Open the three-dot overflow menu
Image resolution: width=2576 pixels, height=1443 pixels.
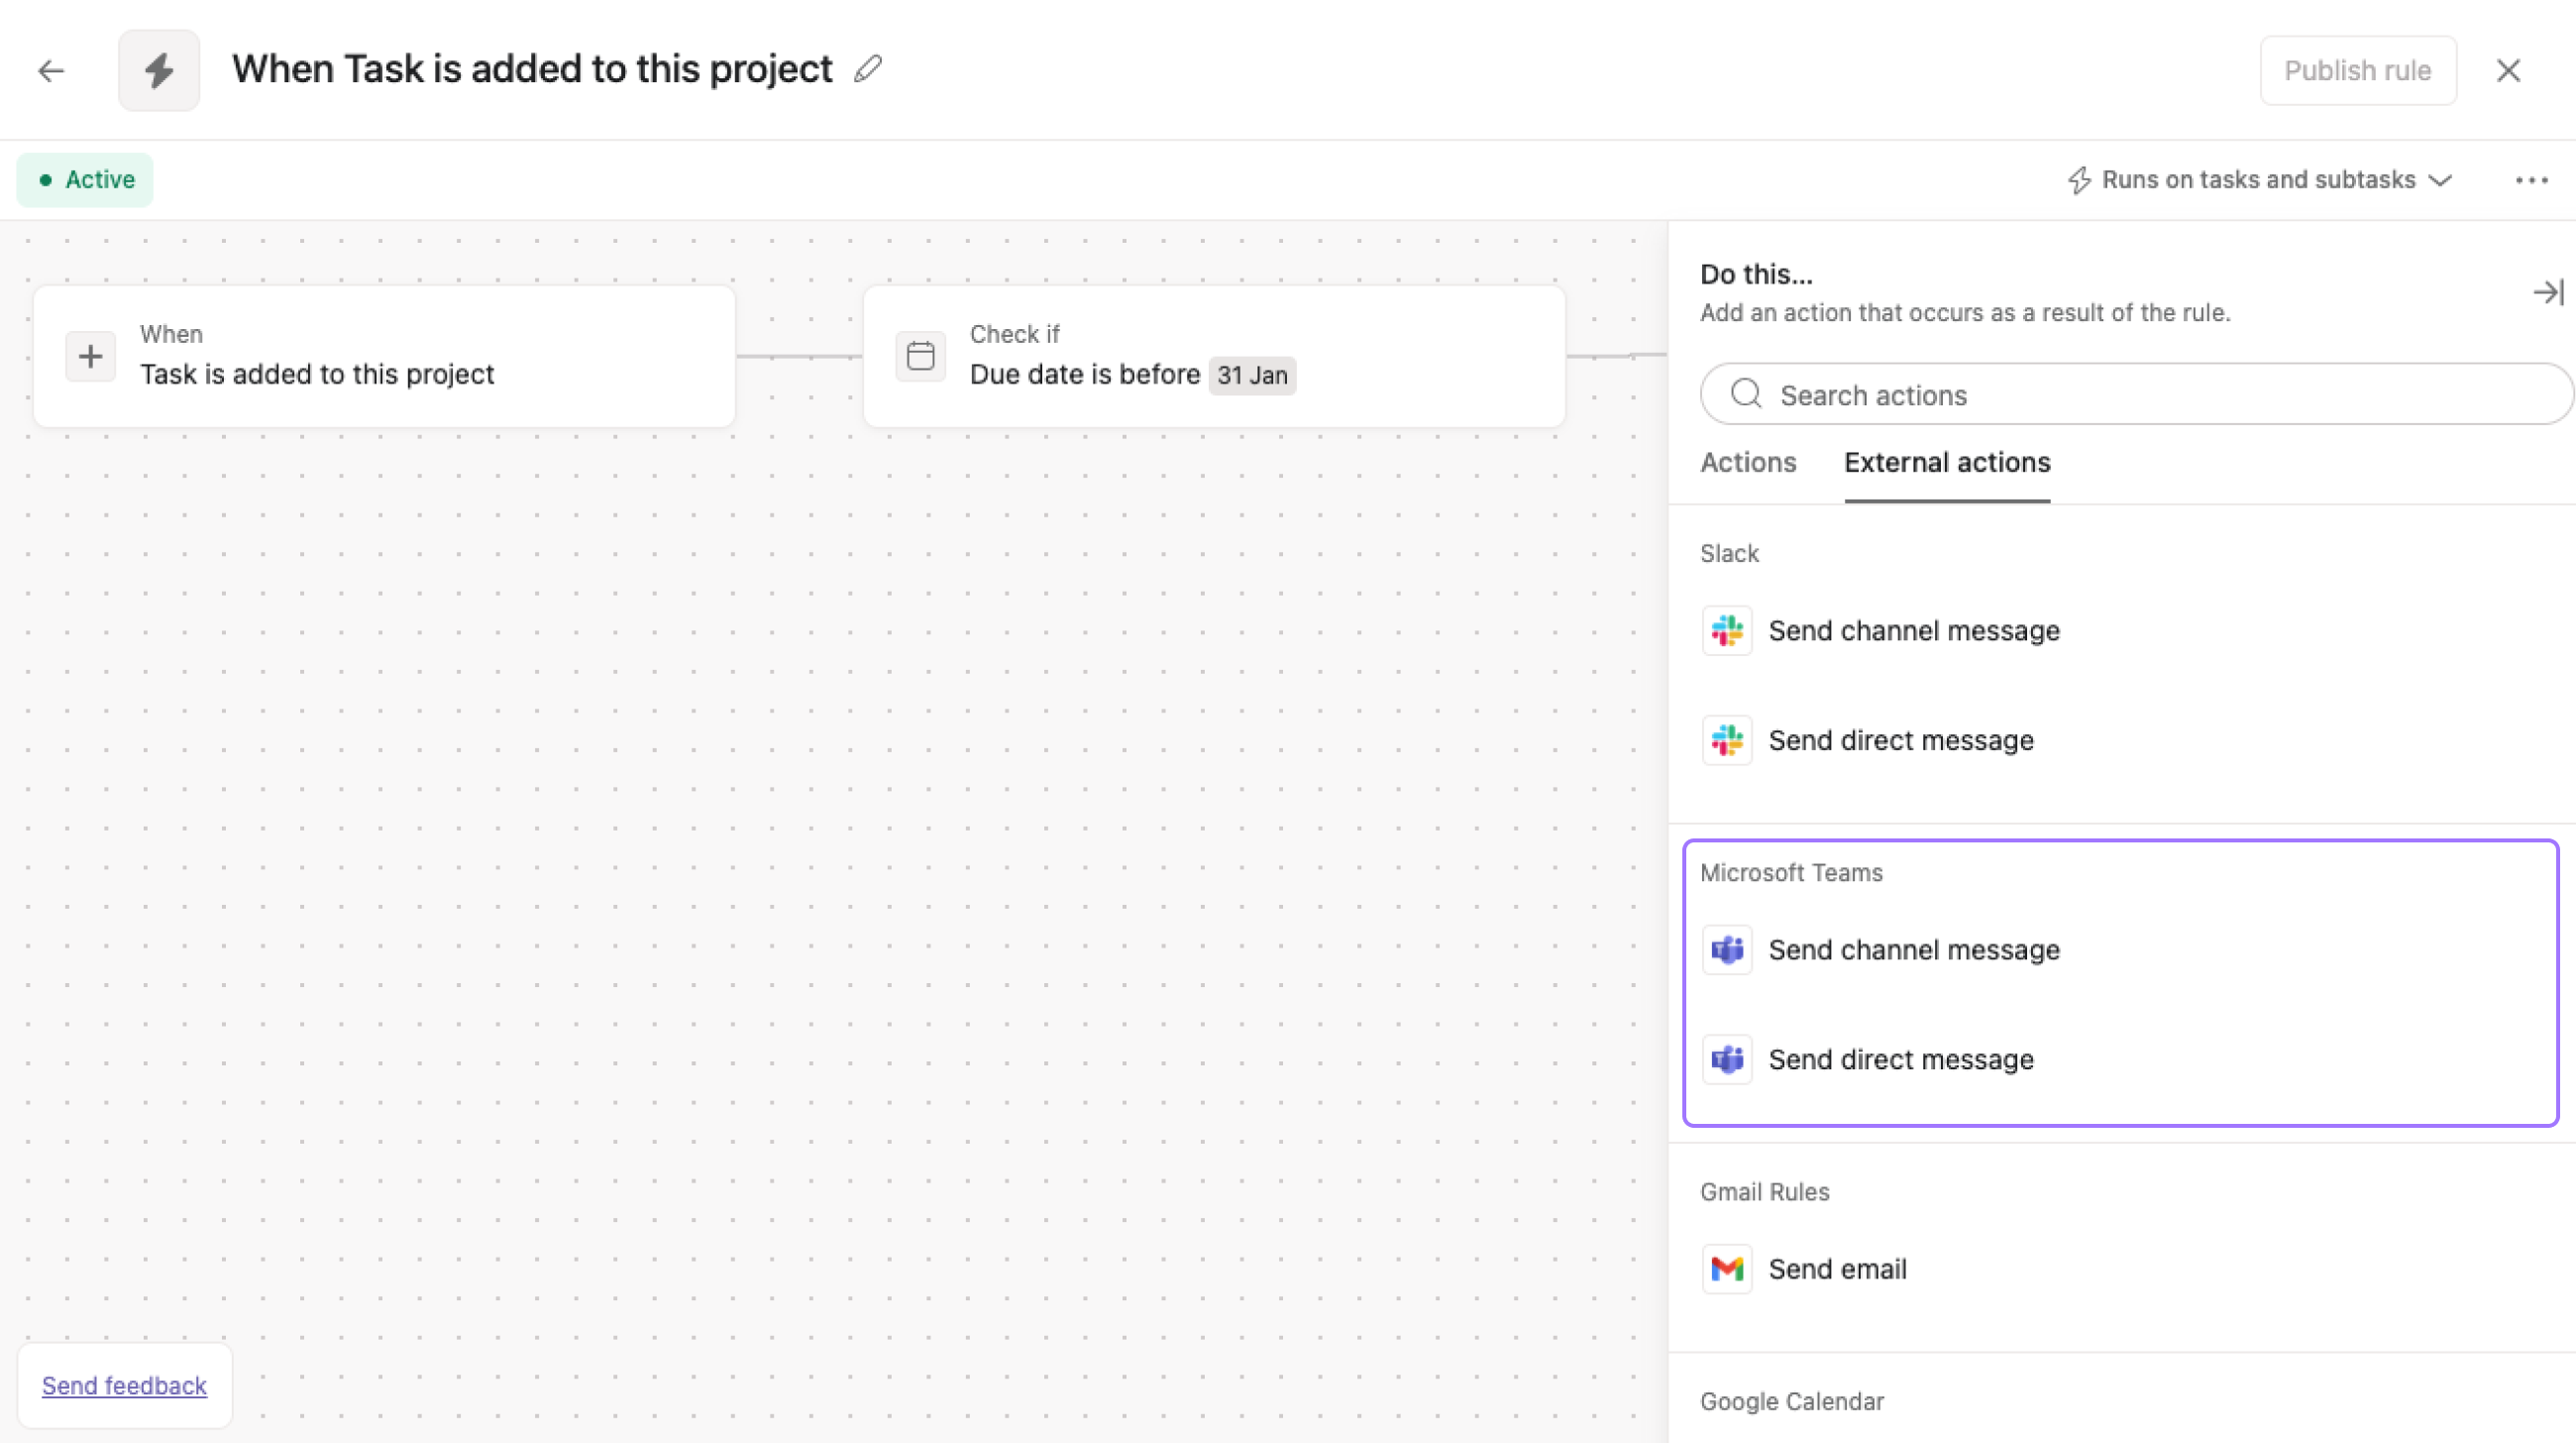click(2531, 179)
